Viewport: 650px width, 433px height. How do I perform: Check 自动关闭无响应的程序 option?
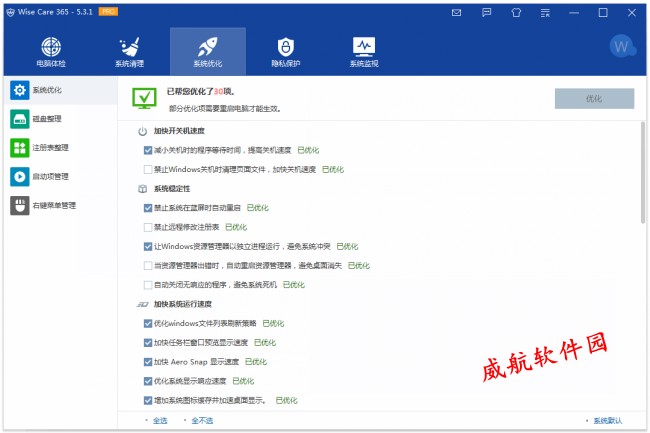pos(148,285)
